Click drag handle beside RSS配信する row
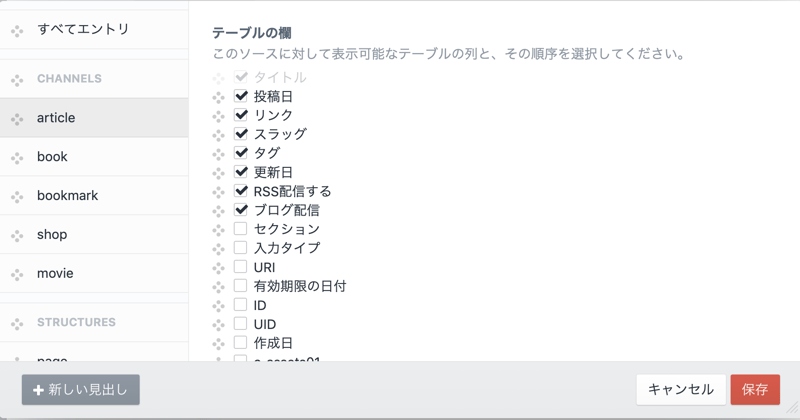Screen dimensions: 800x420 219,192
